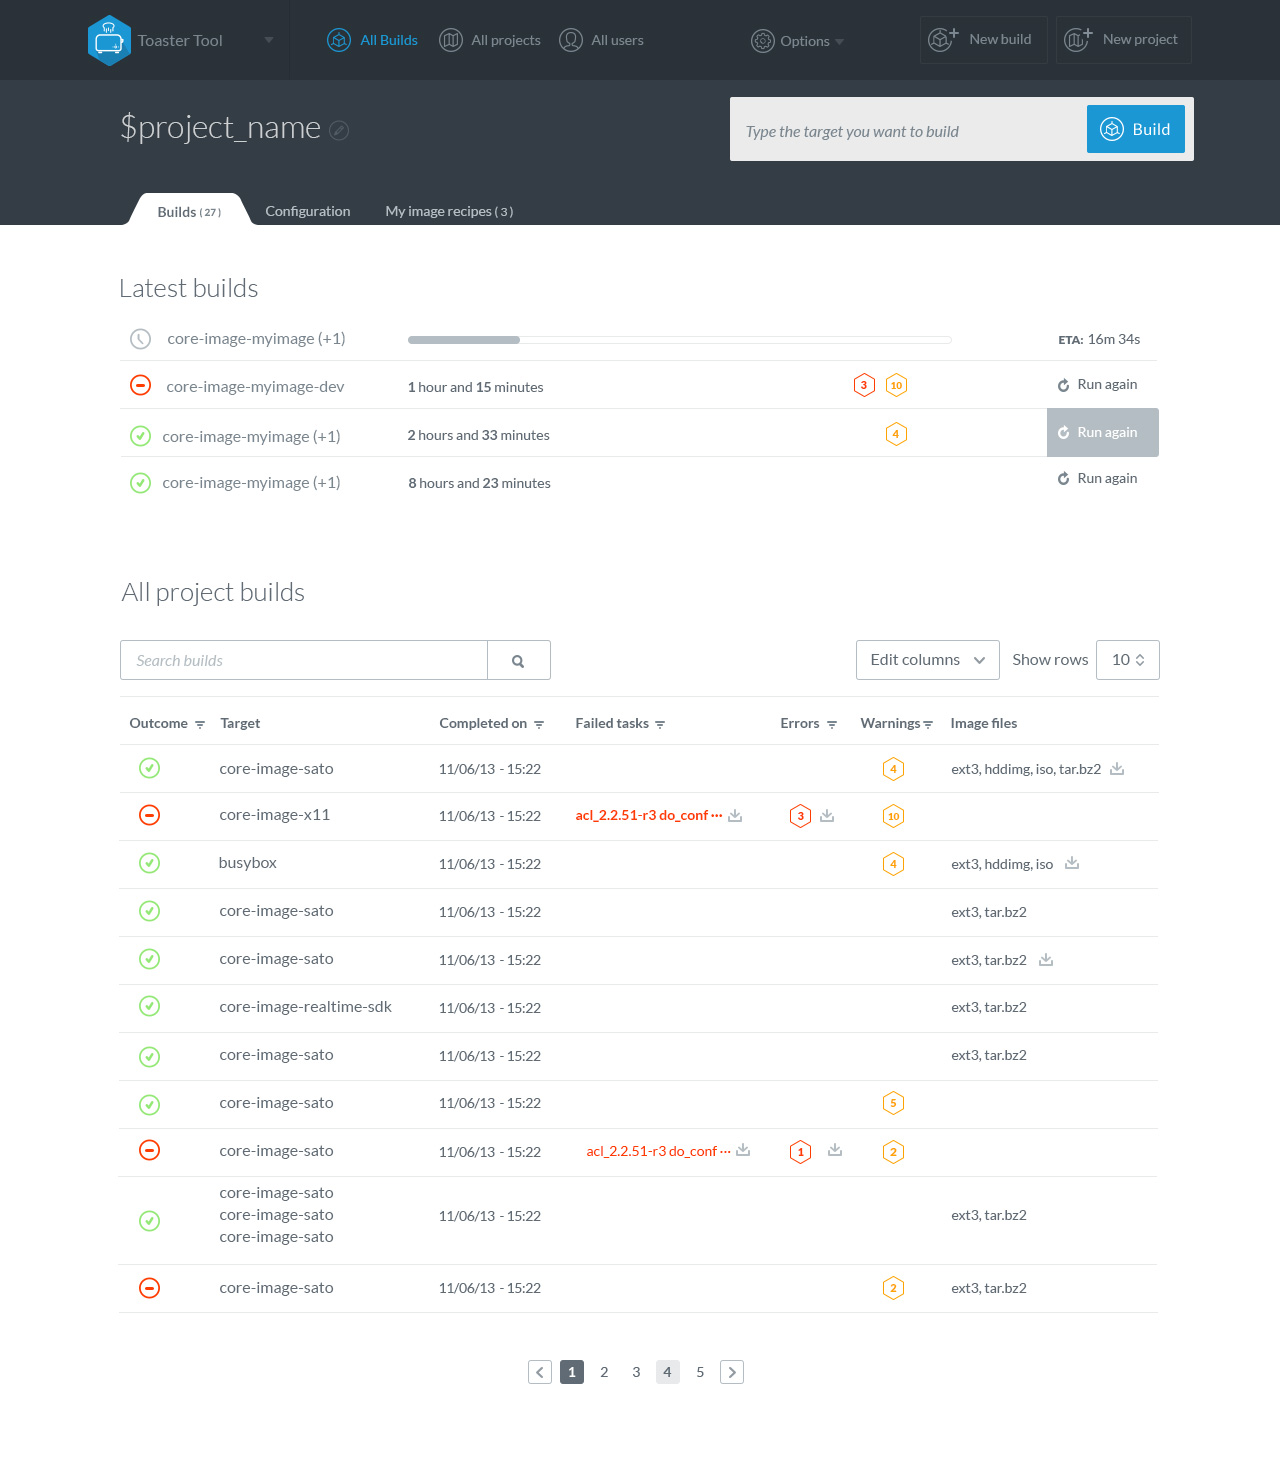Sort by Outcome column filter
This screenshot has width=1280, height=1463.
pos(200,724)
